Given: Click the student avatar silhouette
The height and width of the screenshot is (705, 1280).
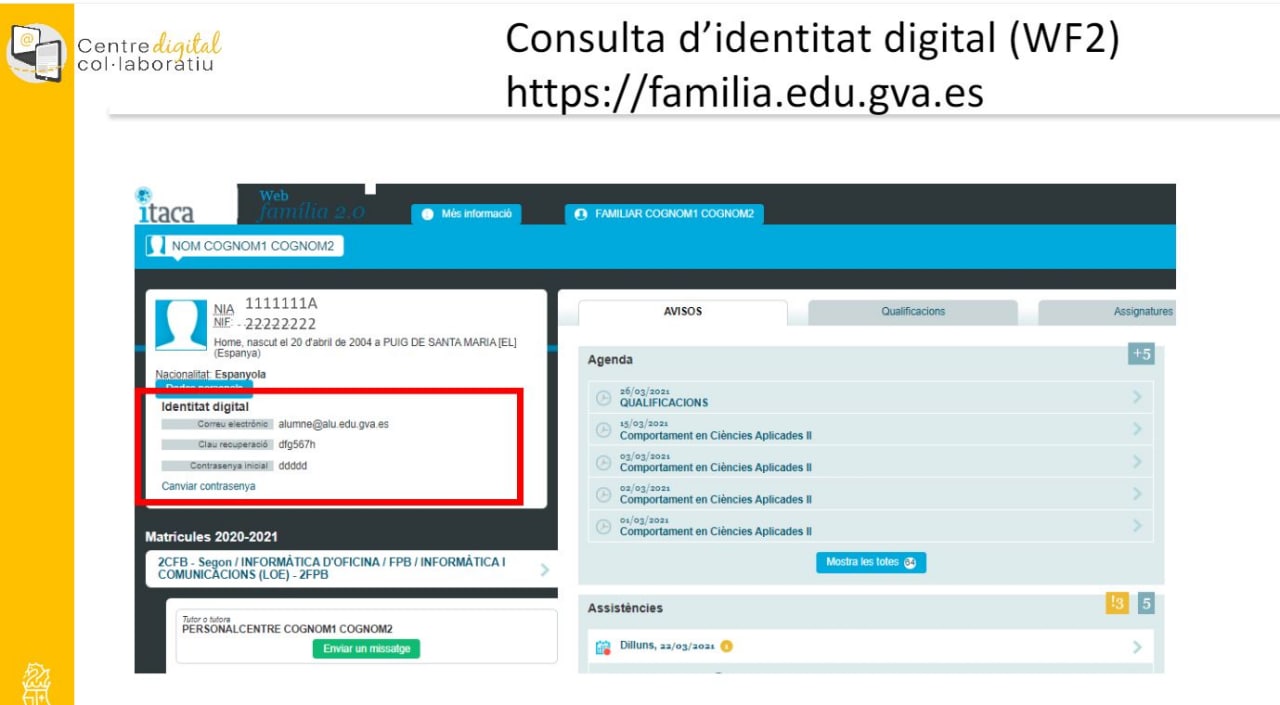Looking at the screenshot, I should click(x=181, y=324).
